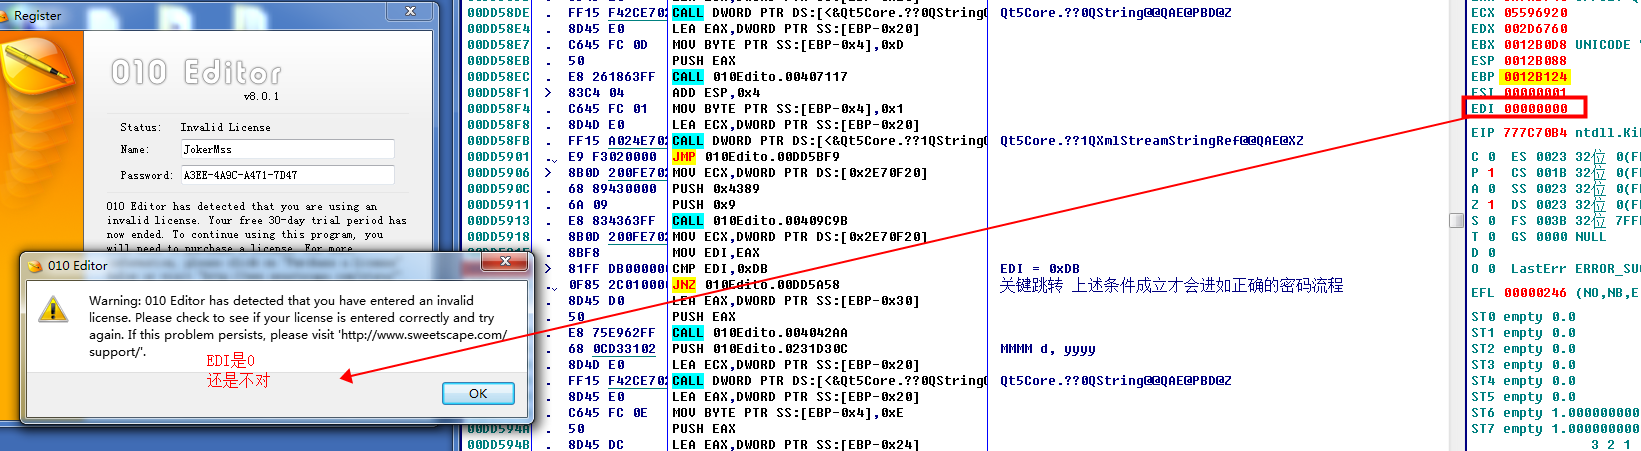Click the EDX register value 002D6760

click(x=1536, y=29)
